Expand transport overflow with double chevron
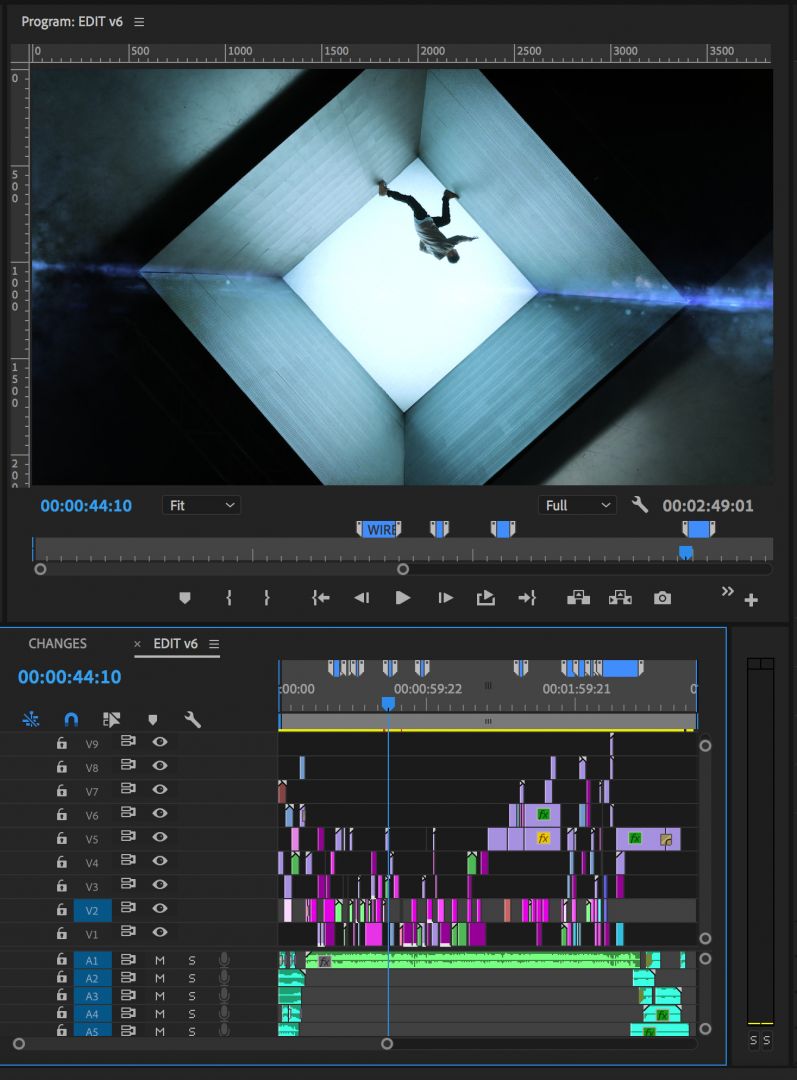The width and height of the screenshot is (797, 1080). pos(727,592)
